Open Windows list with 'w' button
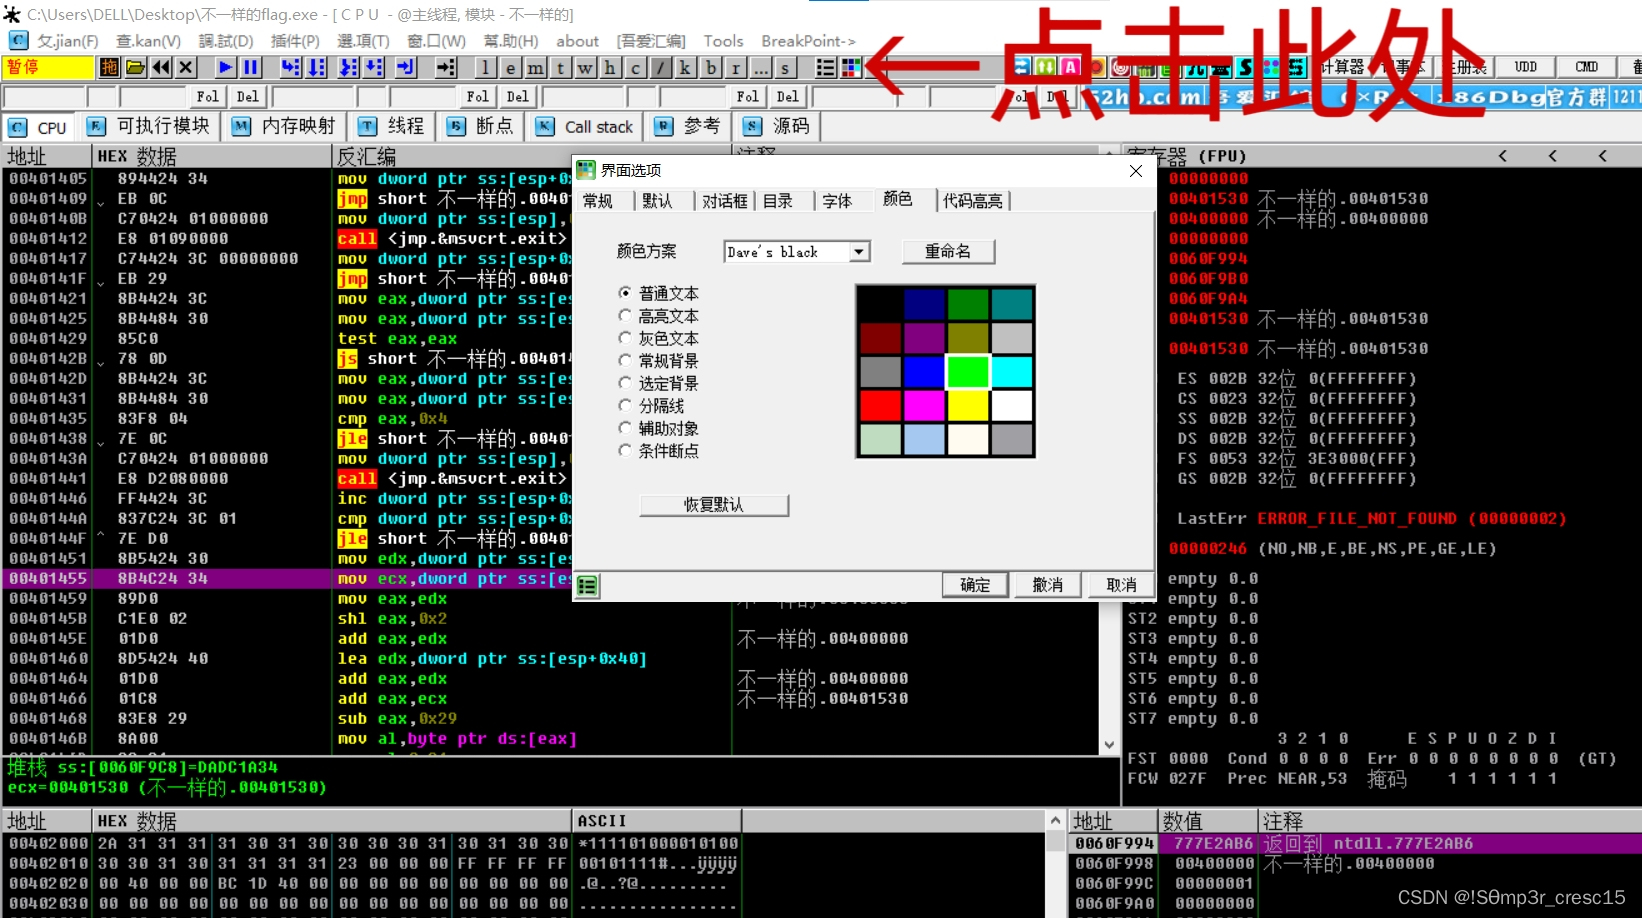 (585, 67)
